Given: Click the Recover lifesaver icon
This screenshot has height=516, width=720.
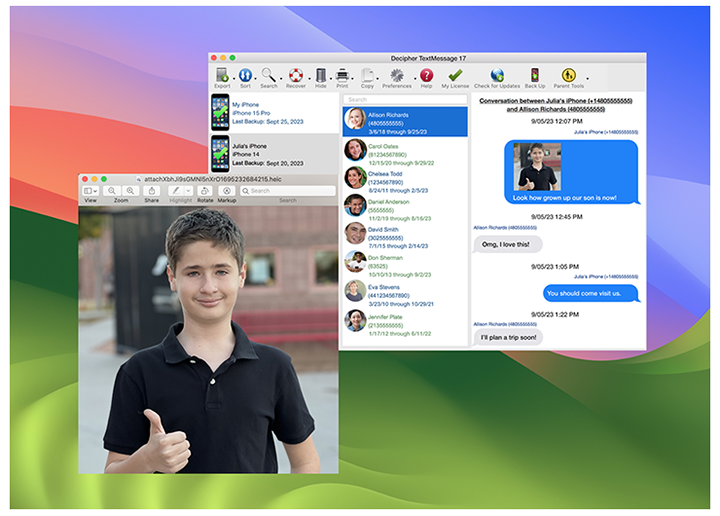Looking at the screenshot, I should (x=296, y=75).
